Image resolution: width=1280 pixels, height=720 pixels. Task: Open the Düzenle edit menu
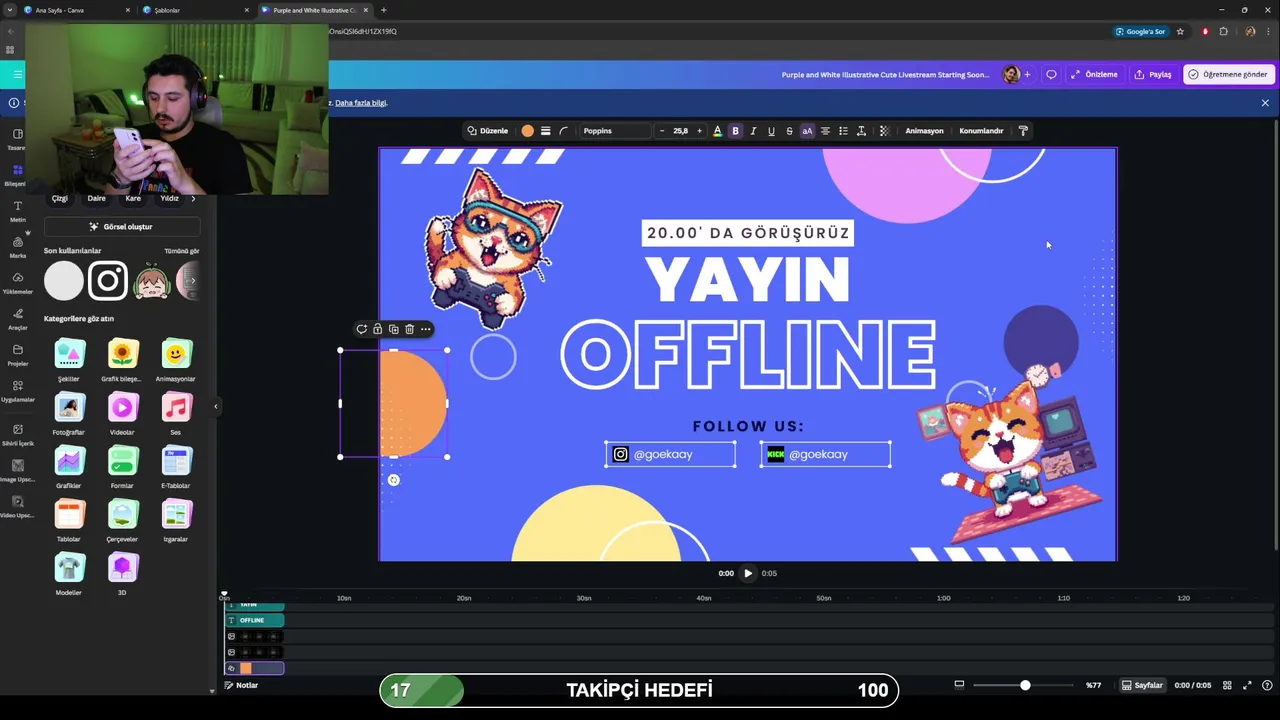(488, 131)
